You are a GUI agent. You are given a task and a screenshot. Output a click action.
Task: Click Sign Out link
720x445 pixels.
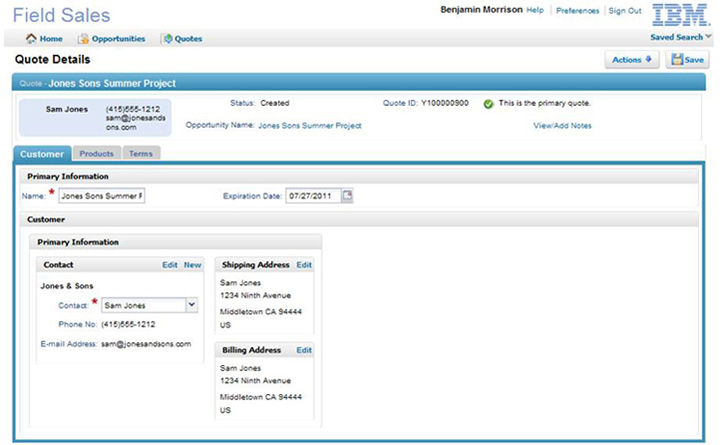pos(625,10)
